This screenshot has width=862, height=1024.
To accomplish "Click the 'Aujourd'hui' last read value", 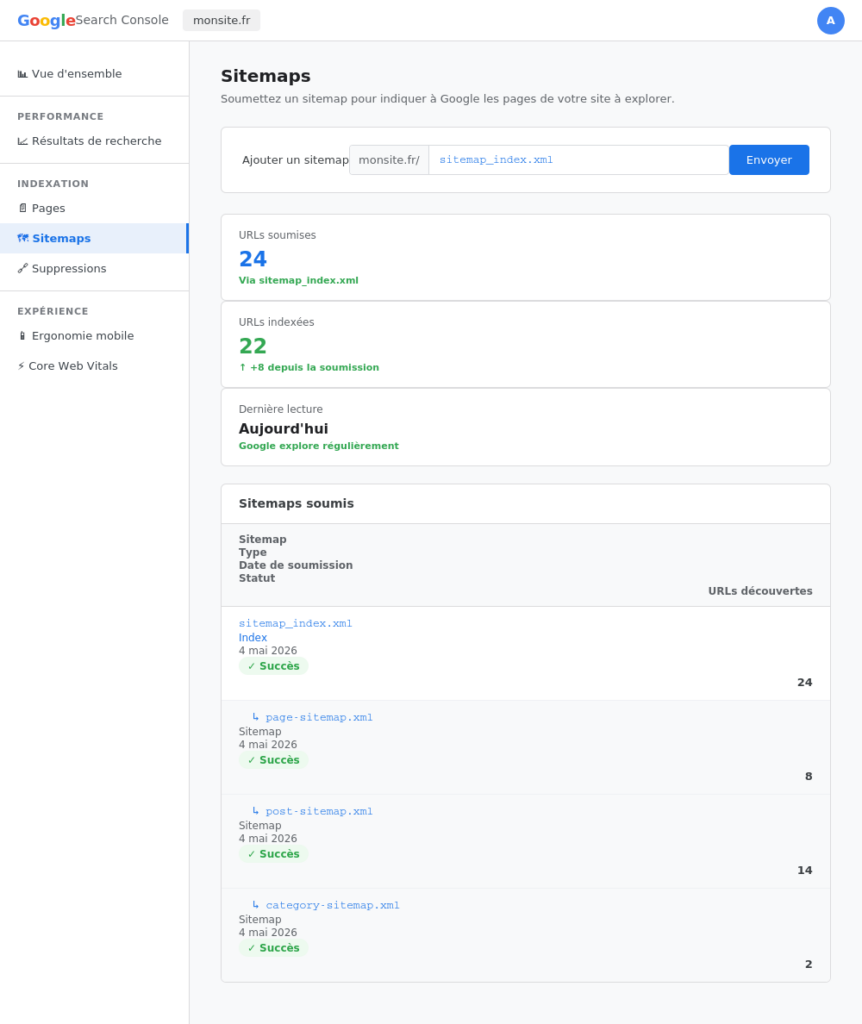I will (283, 428).
